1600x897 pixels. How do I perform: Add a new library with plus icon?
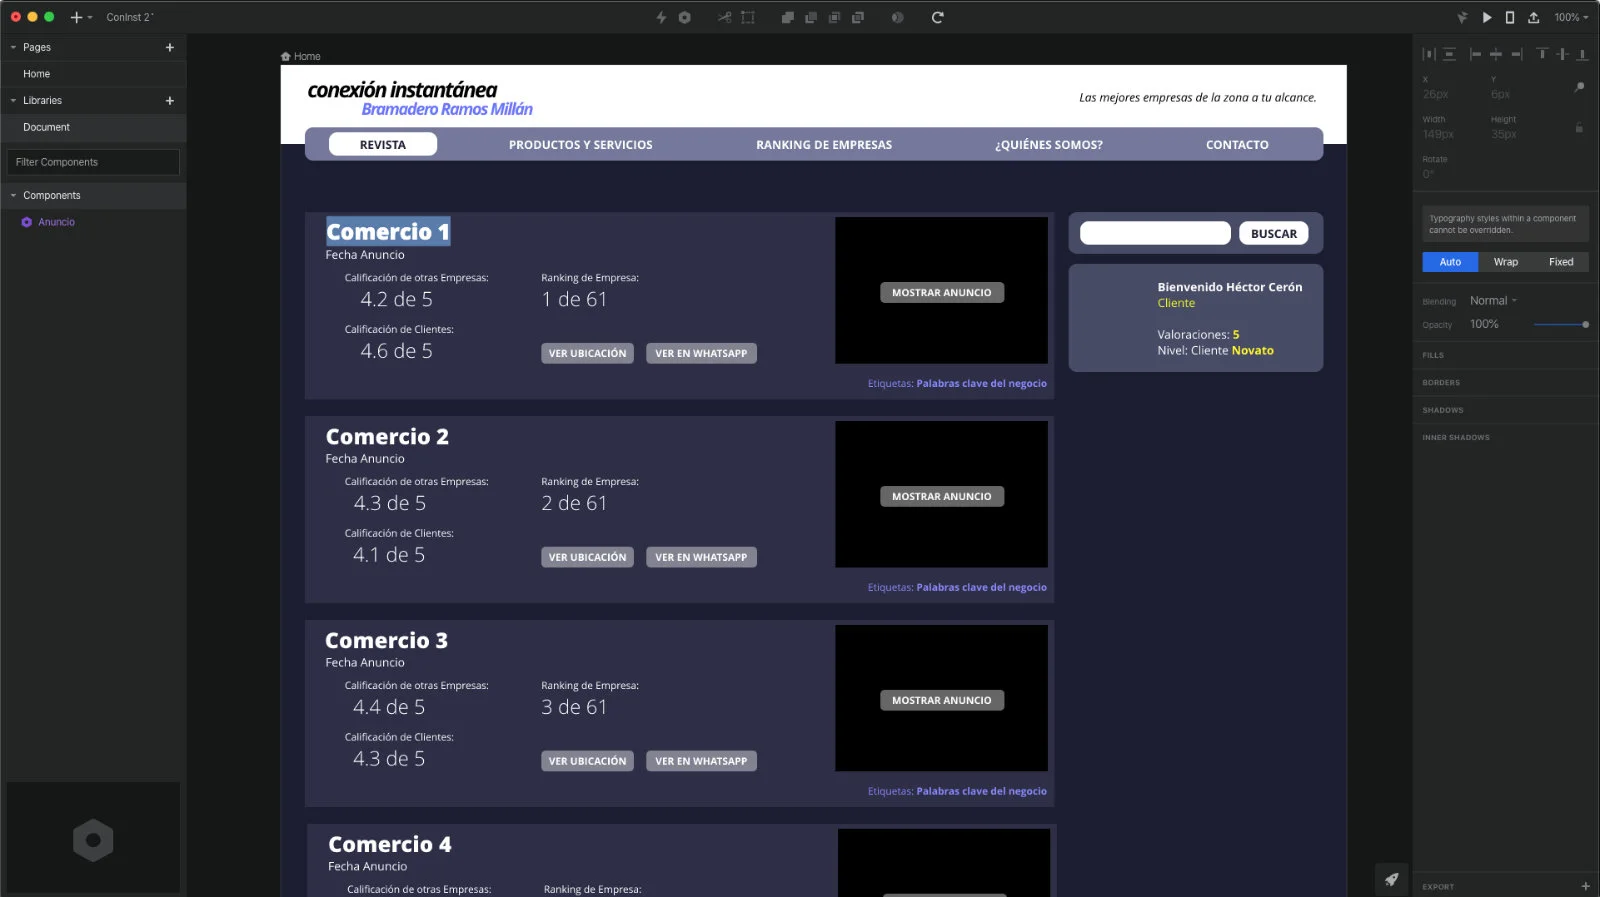tap(170, 101)
